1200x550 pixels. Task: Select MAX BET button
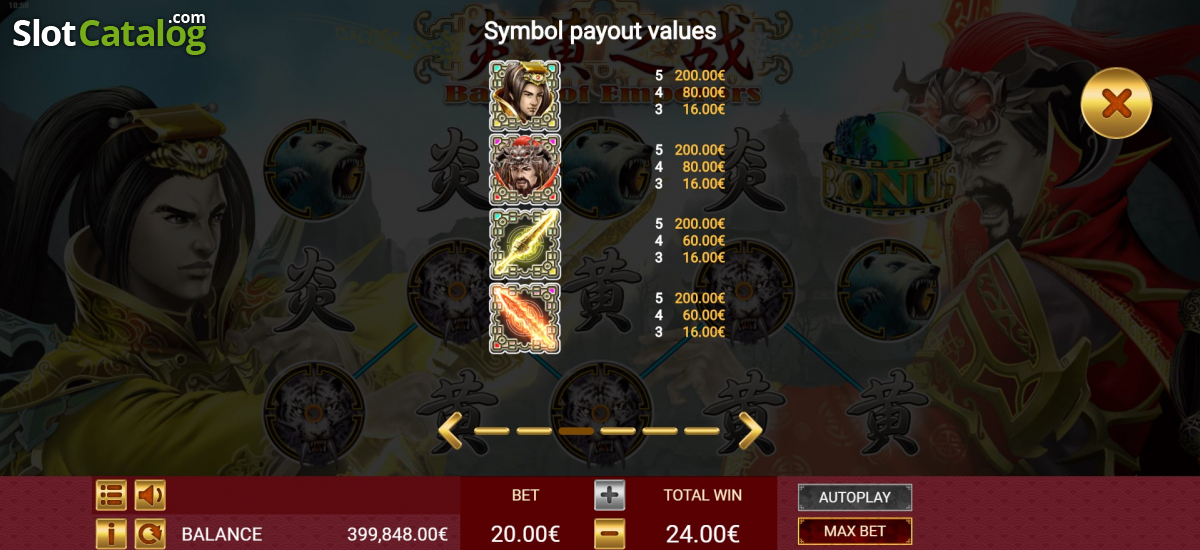[855, 531]
